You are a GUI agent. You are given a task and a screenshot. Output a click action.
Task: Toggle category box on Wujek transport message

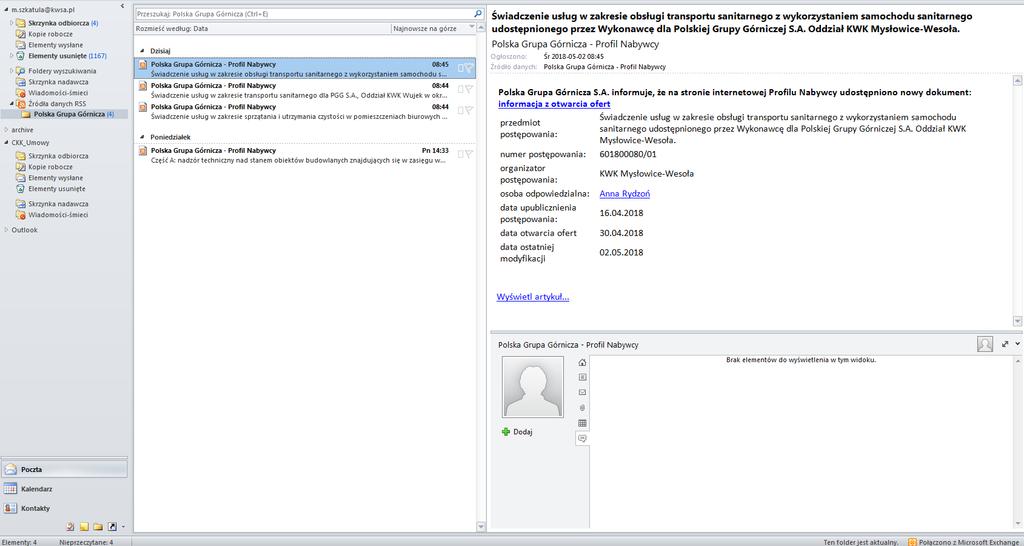460,89
